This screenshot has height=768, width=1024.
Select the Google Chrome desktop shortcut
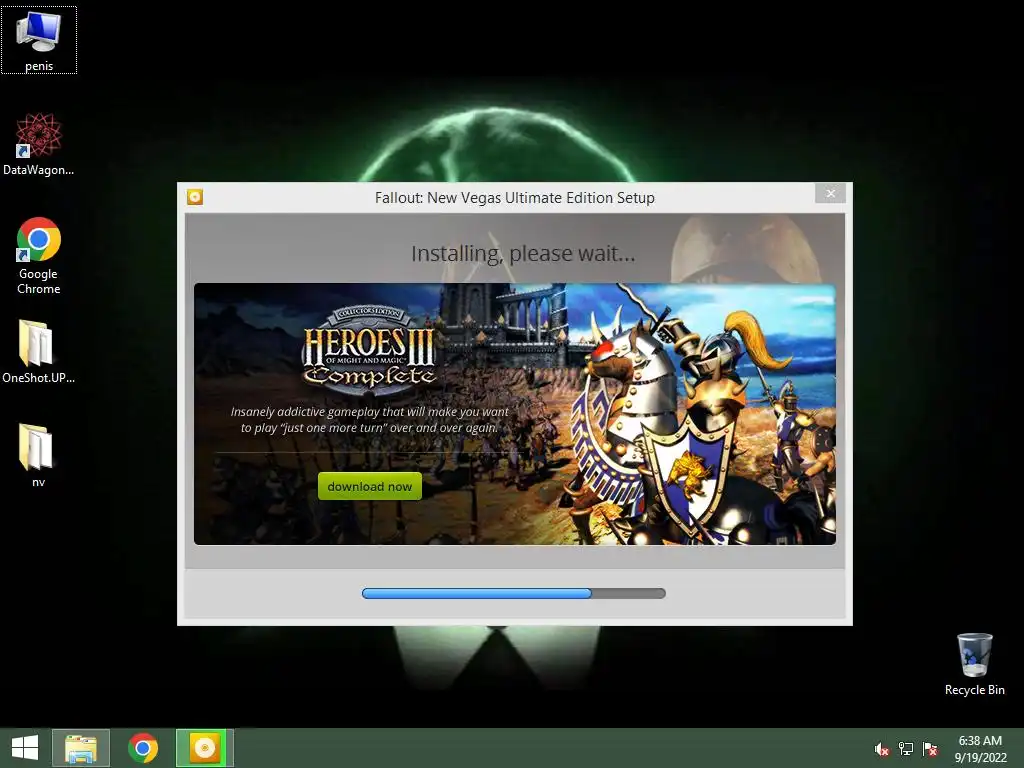(x=39, y=256)
